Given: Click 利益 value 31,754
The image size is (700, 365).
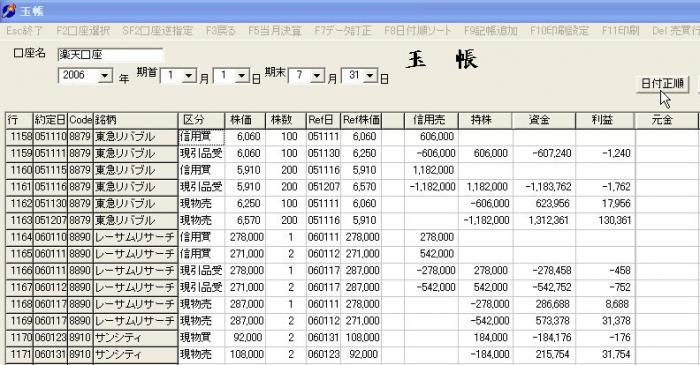Looking at the screenshot, I should (x=605, y=354).
